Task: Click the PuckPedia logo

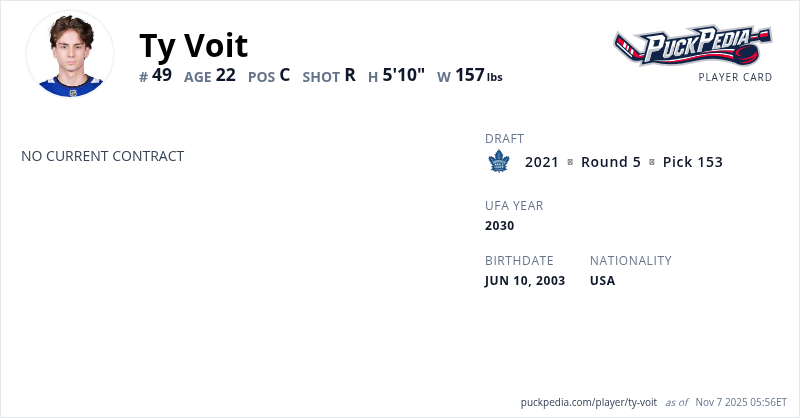Action: (692, 46)
